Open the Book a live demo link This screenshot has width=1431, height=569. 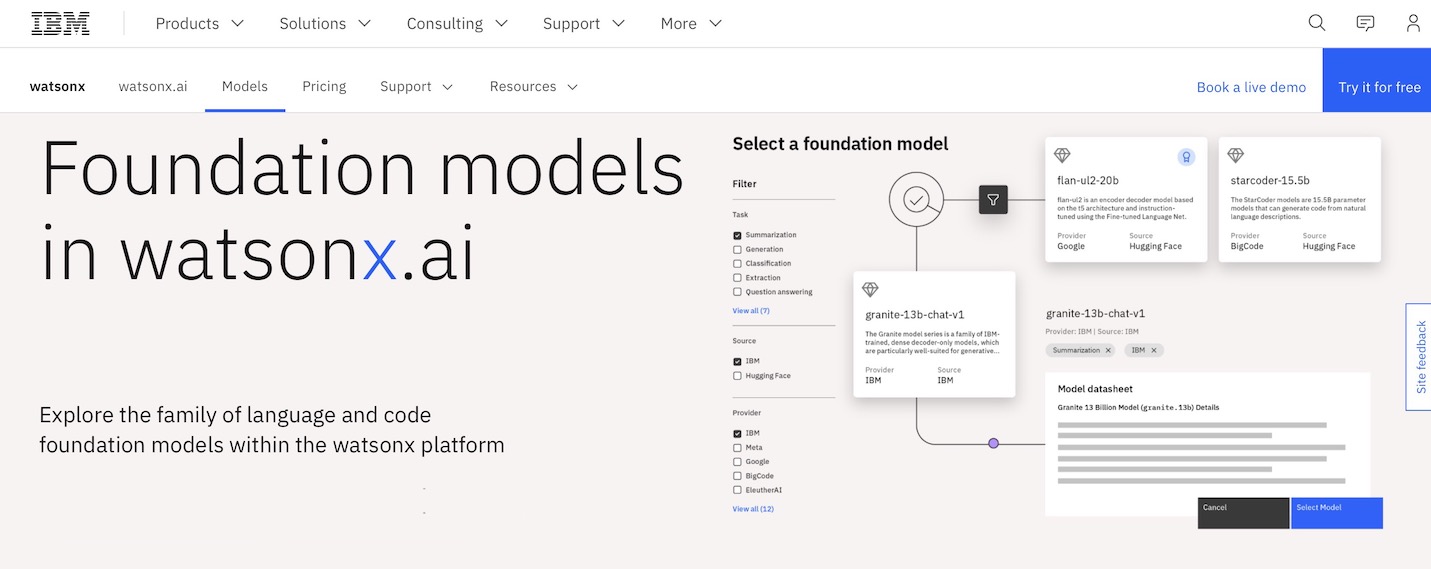[x=1251, y=87]
